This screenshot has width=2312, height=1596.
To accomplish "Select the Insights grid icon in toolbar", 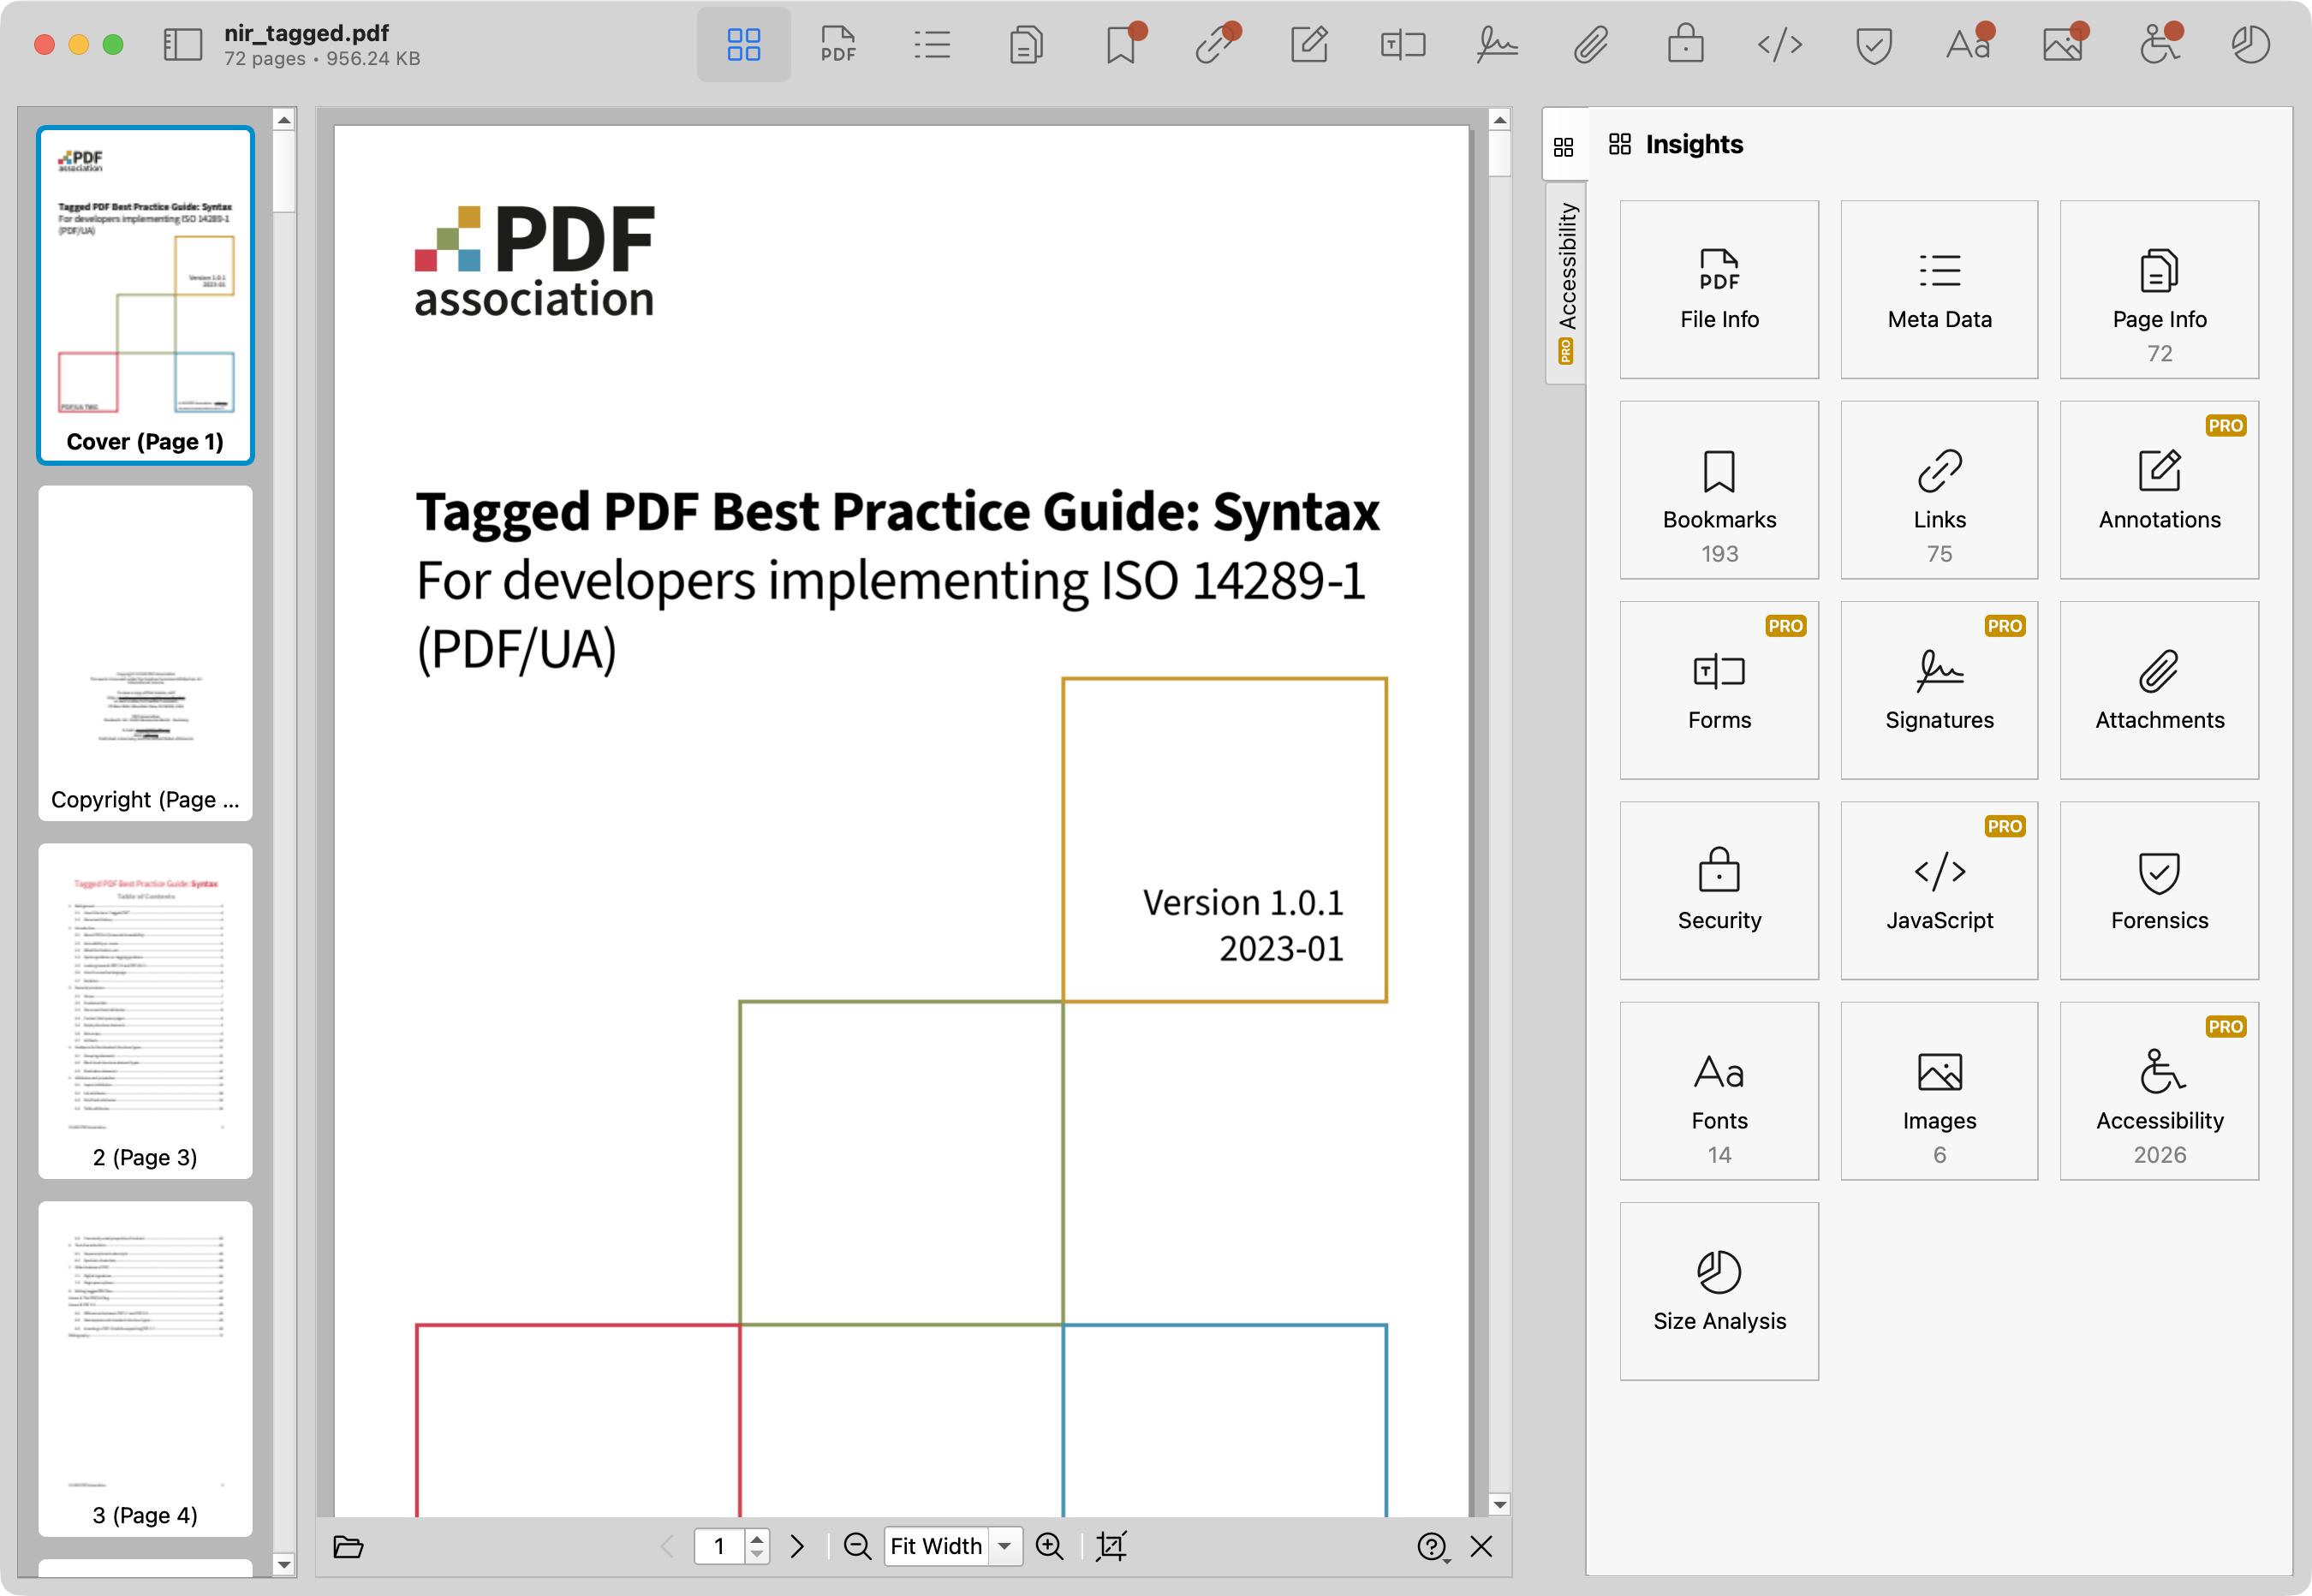I will point(743,45).
